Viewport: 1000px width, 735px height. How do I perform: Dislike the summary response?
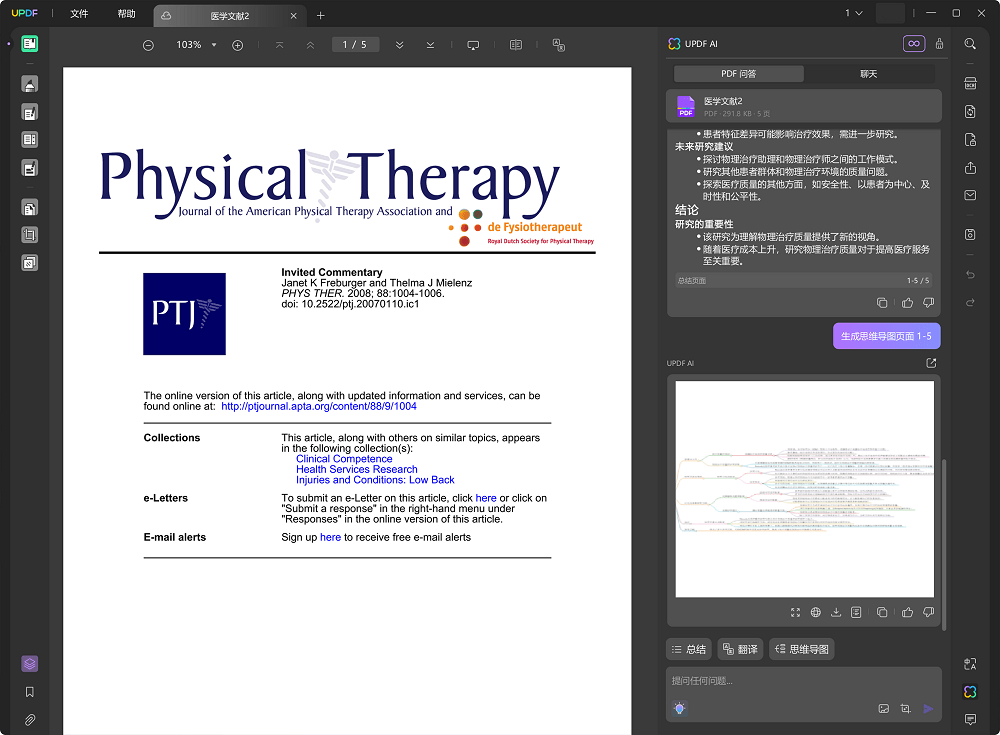(x=929, y=303)
